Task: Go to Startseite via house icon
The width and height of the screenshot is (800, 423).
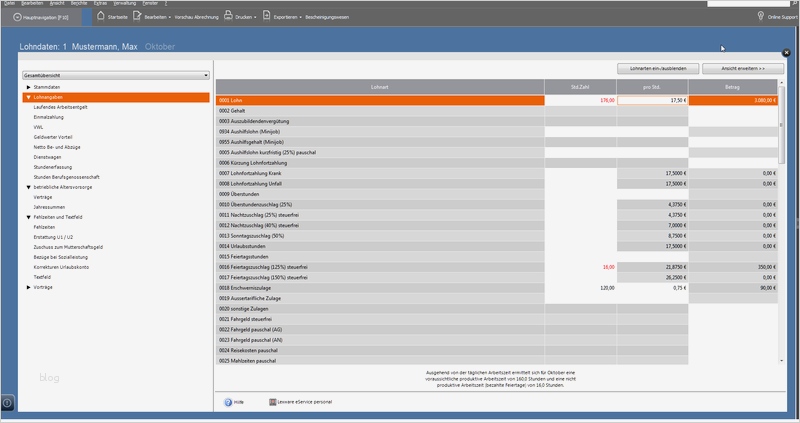Action: click(x=101, y=16)
